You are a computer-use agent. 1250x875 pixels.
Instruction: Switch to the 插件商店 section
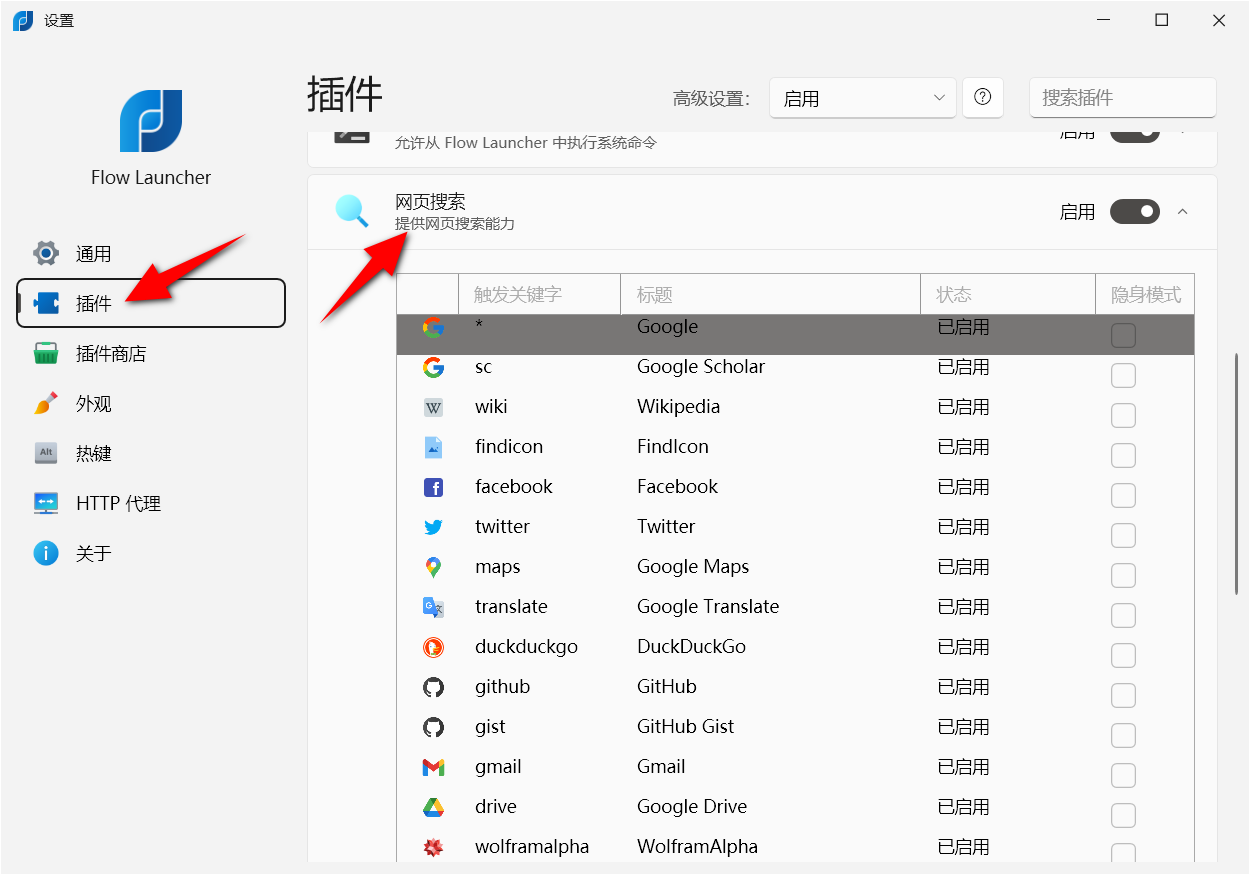[113, 353]
